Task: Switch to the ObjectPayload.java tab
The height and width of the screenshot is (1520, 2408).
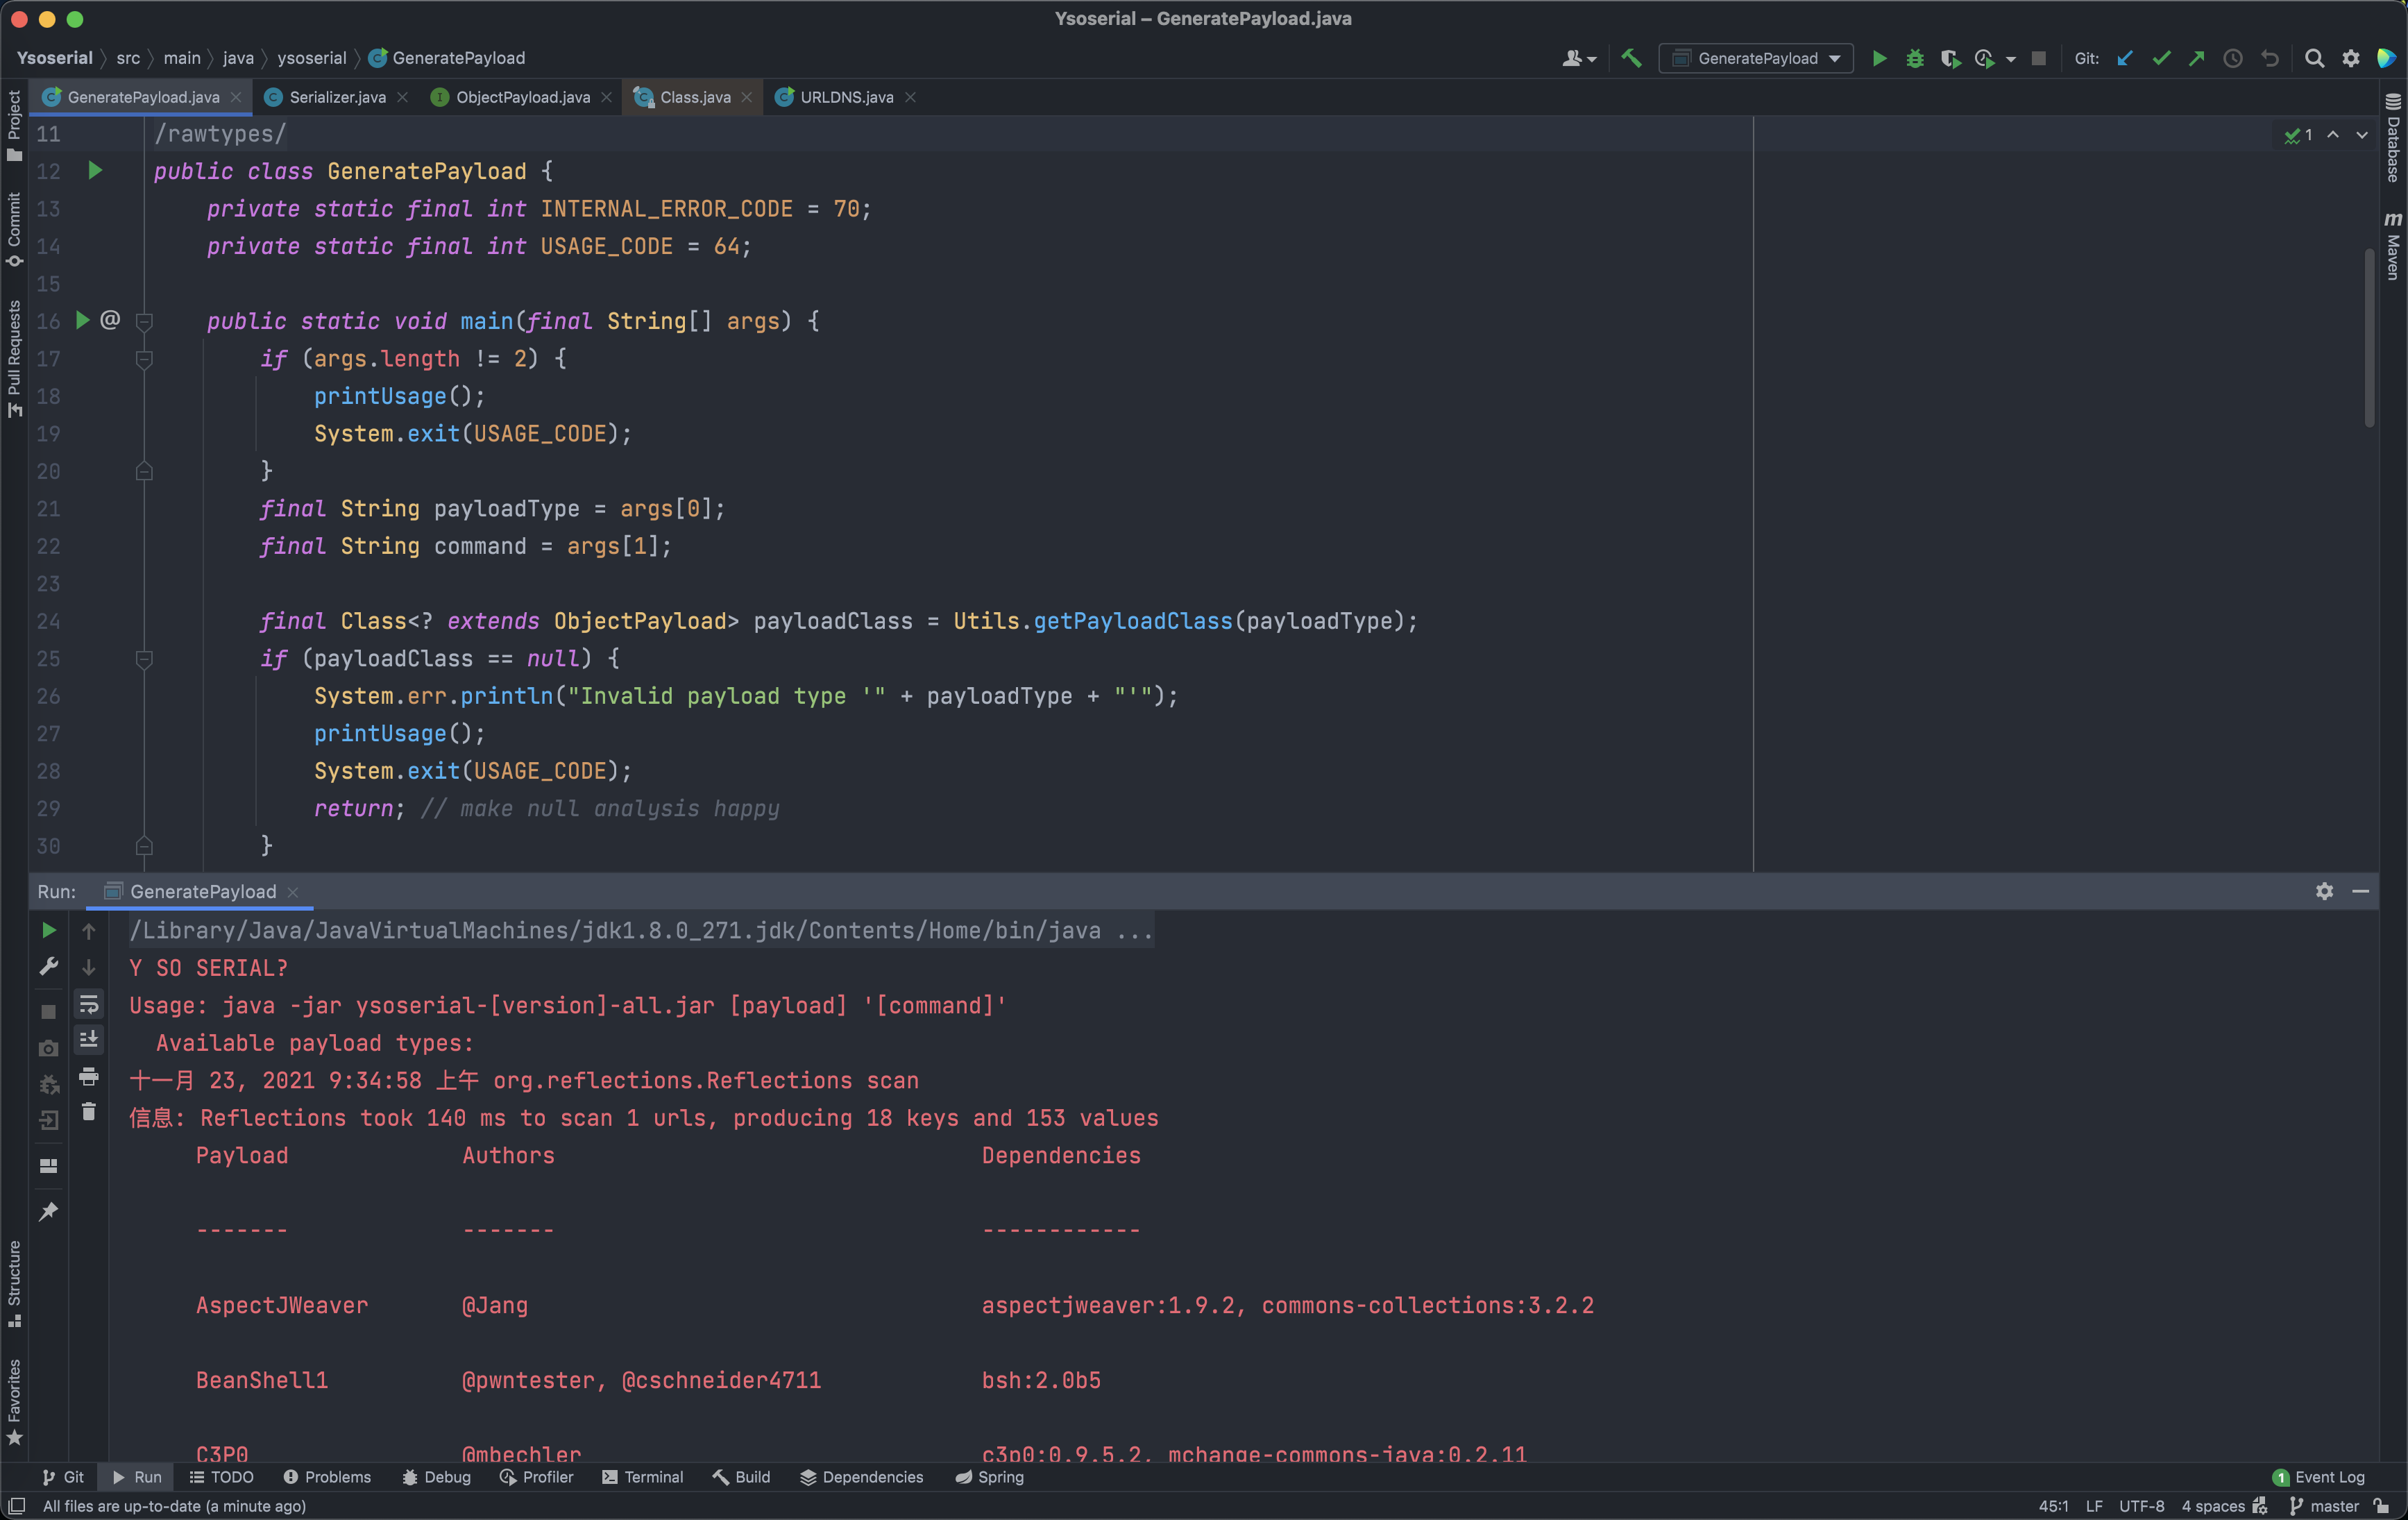Action: (523, 97)
